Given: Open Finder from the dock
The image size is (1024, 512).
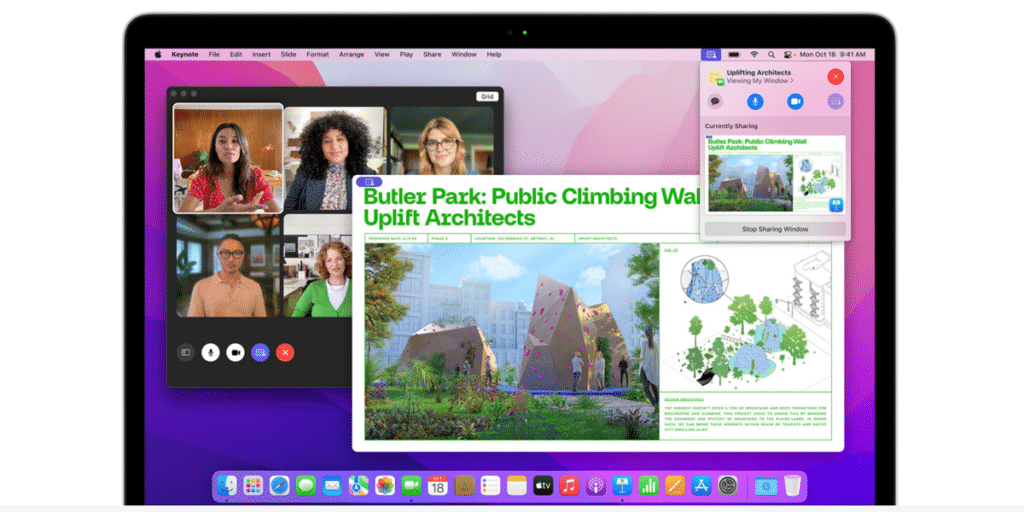Looking at the screenshot, I should click(227, 485).
